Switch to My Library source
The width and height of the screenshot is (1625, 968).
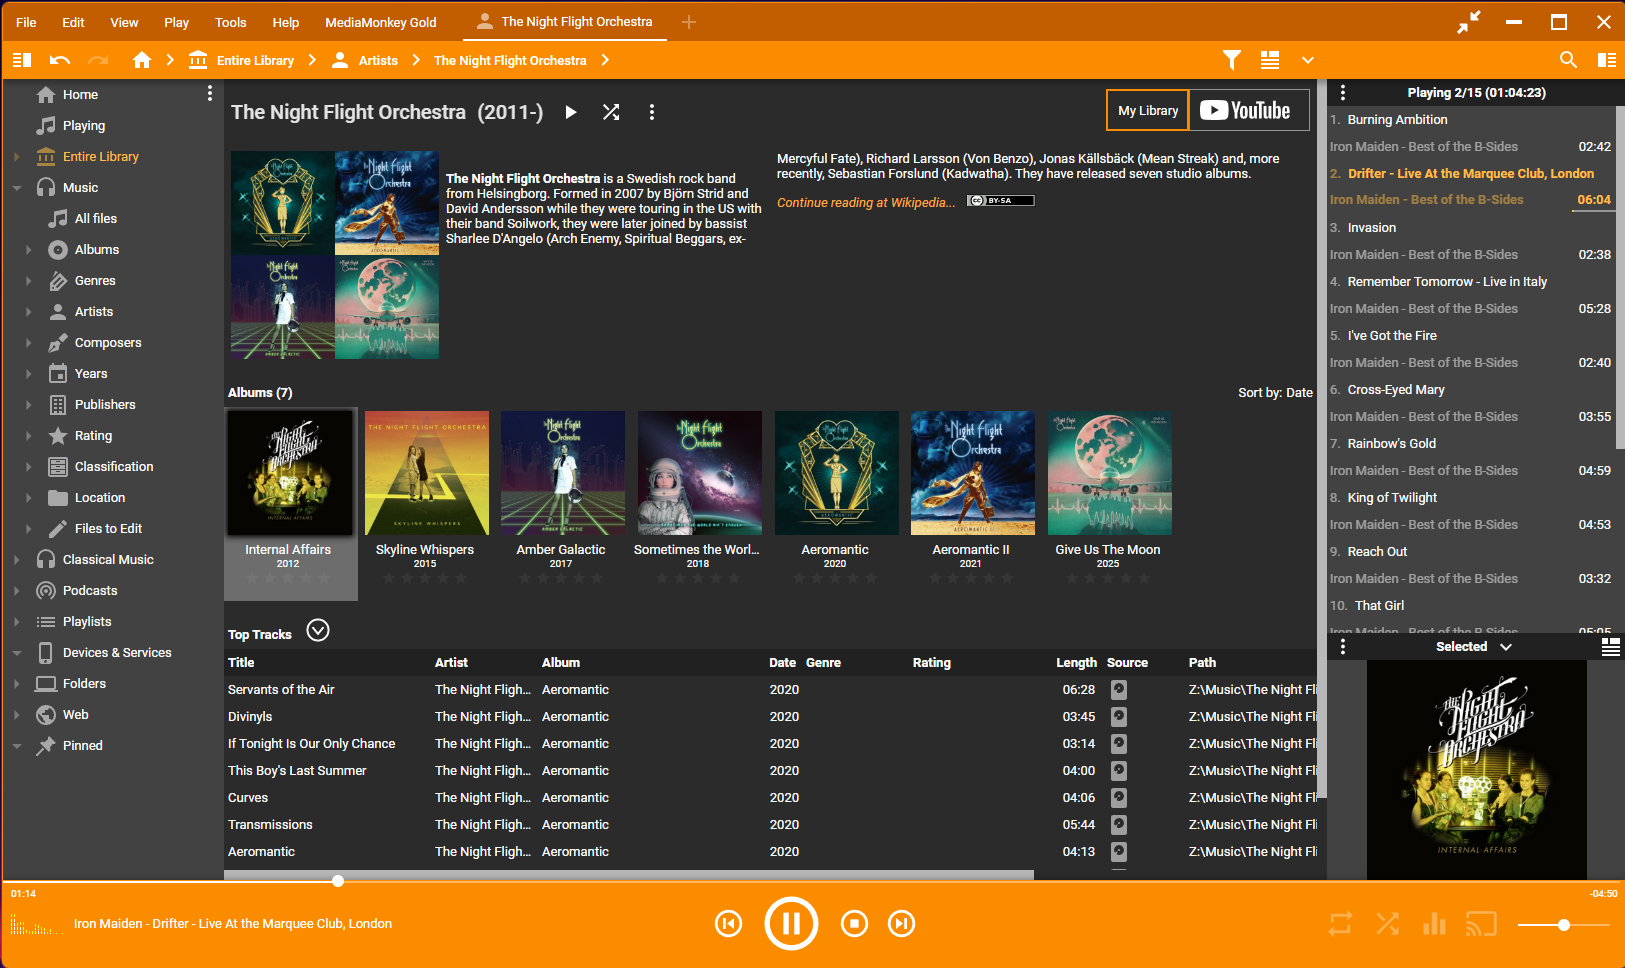coord(1148,110)
